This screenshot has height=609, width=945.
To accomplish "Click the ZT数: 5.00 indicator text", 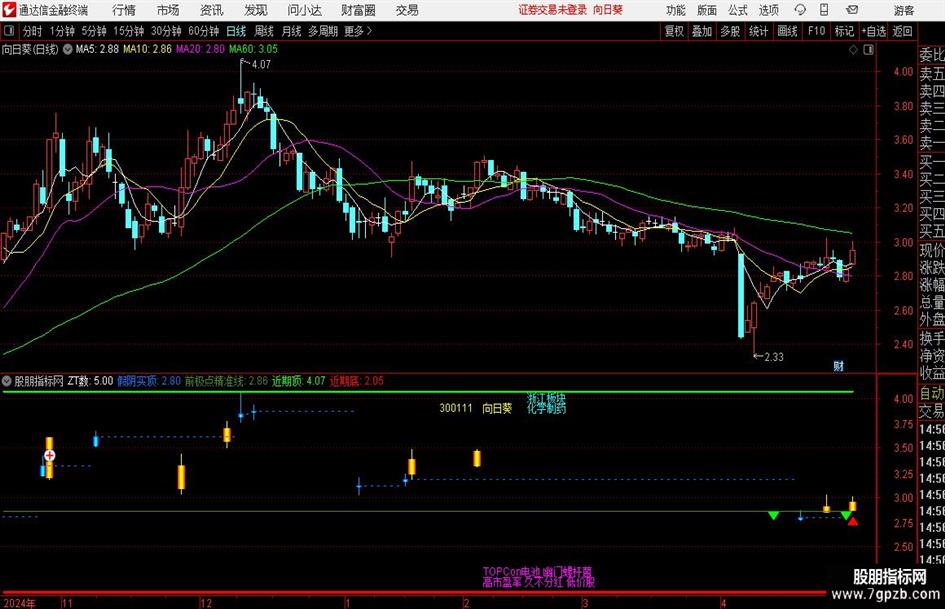I will 90,381.
